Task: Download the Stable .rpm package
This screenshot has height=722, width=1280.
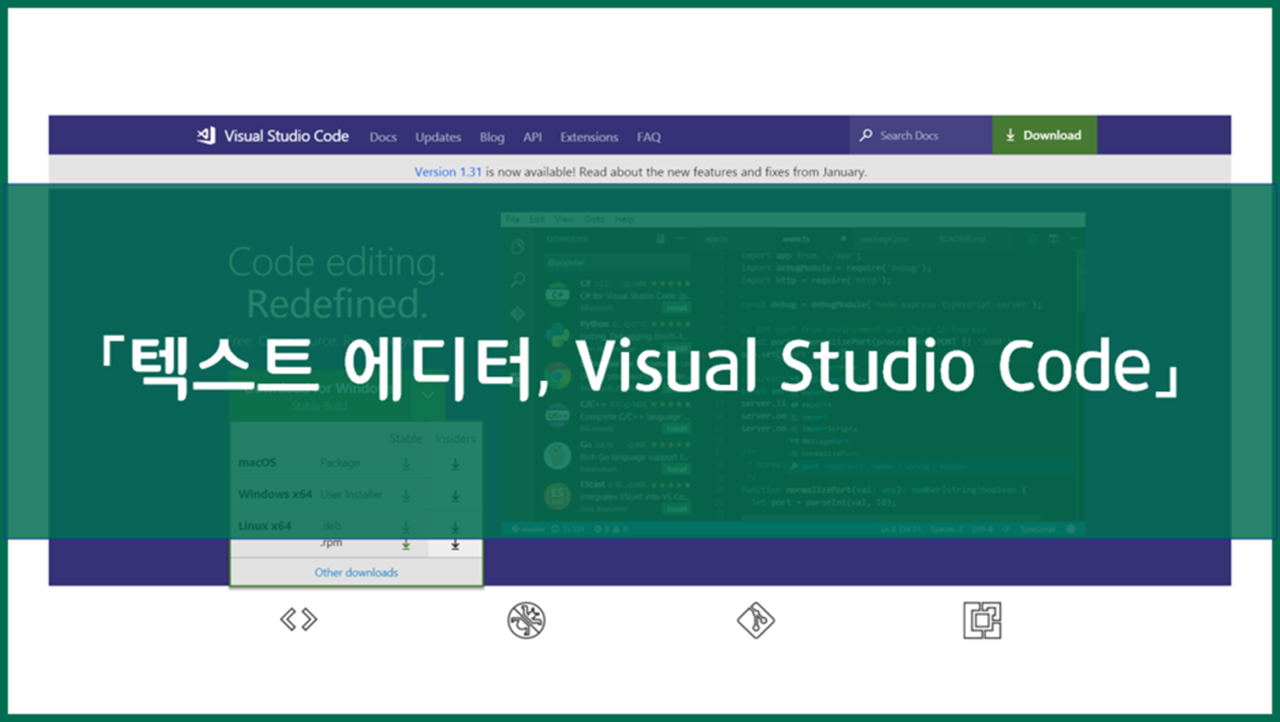Action: (406, 545)
